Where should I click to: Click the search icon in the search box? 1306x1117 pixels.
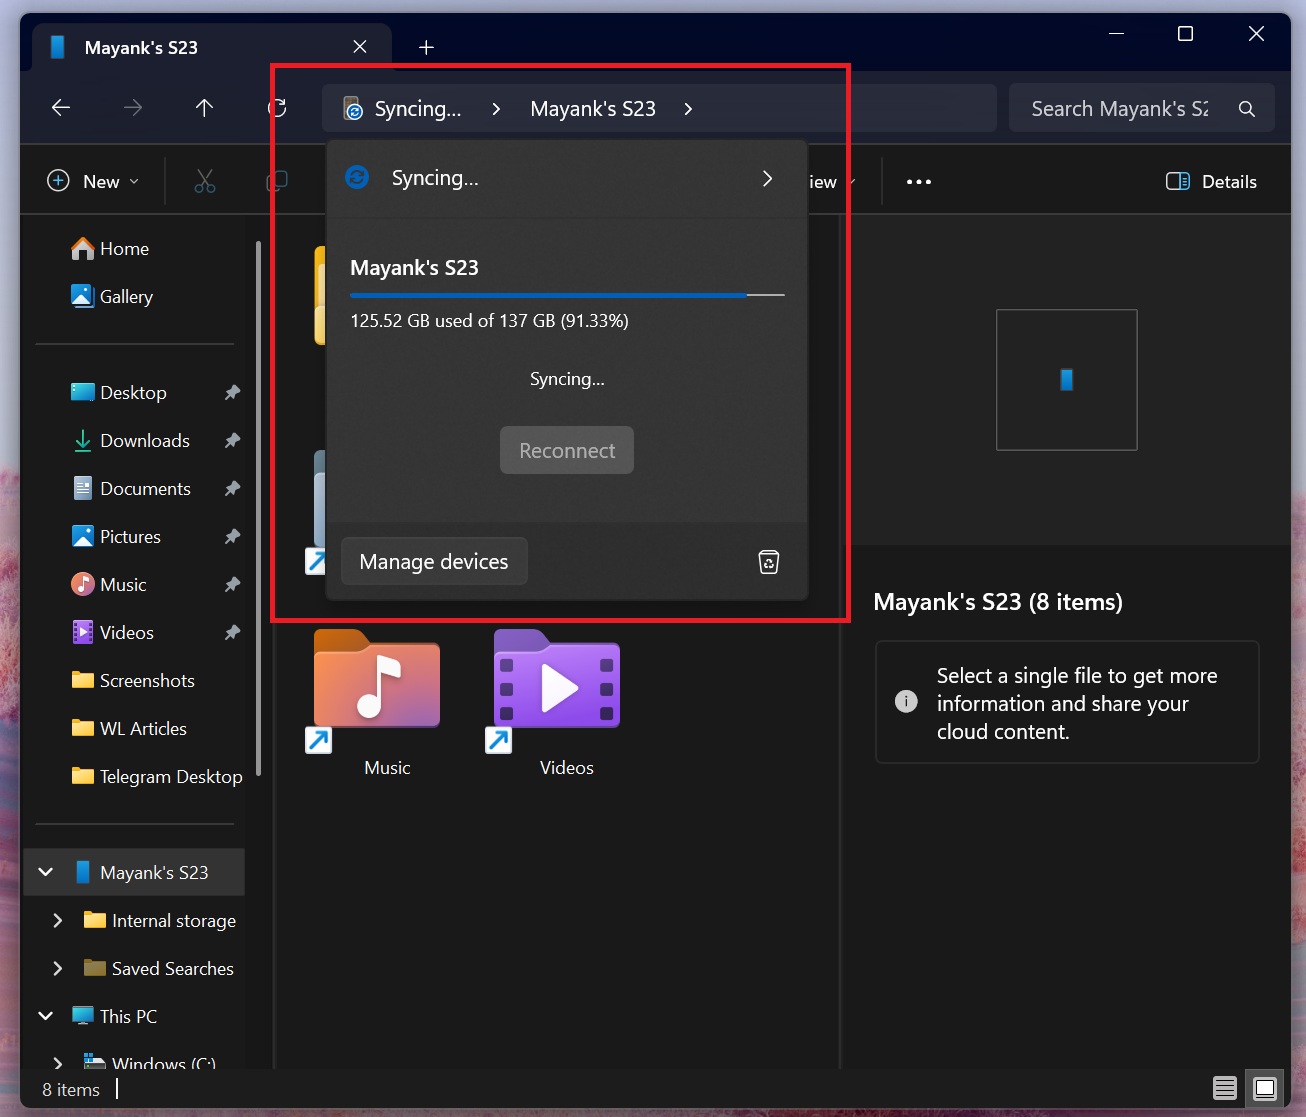[1246, 108]
